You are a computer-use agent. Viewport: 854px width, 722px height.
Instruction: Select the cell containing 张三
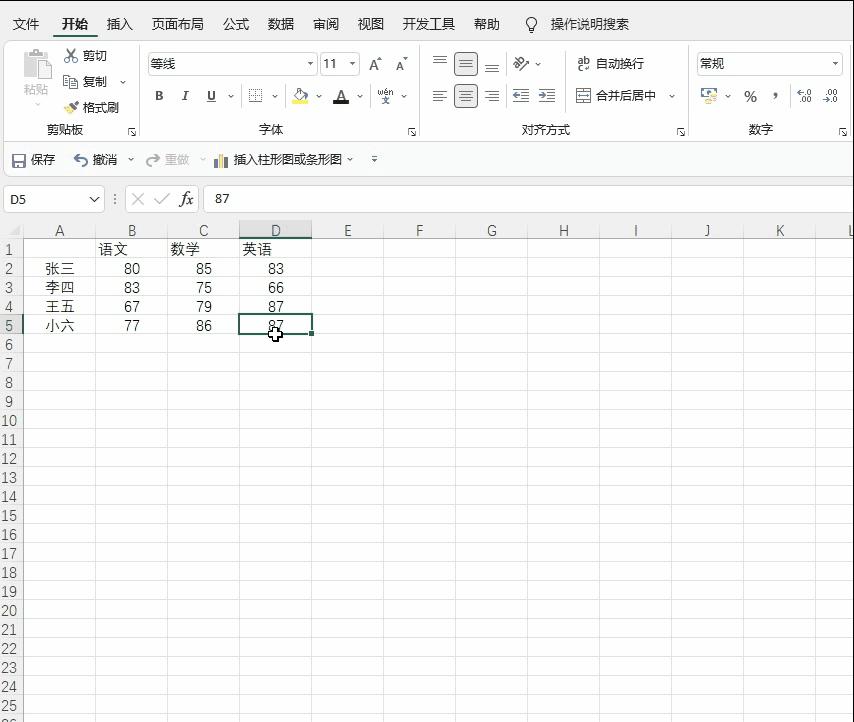tap(59, 268)
